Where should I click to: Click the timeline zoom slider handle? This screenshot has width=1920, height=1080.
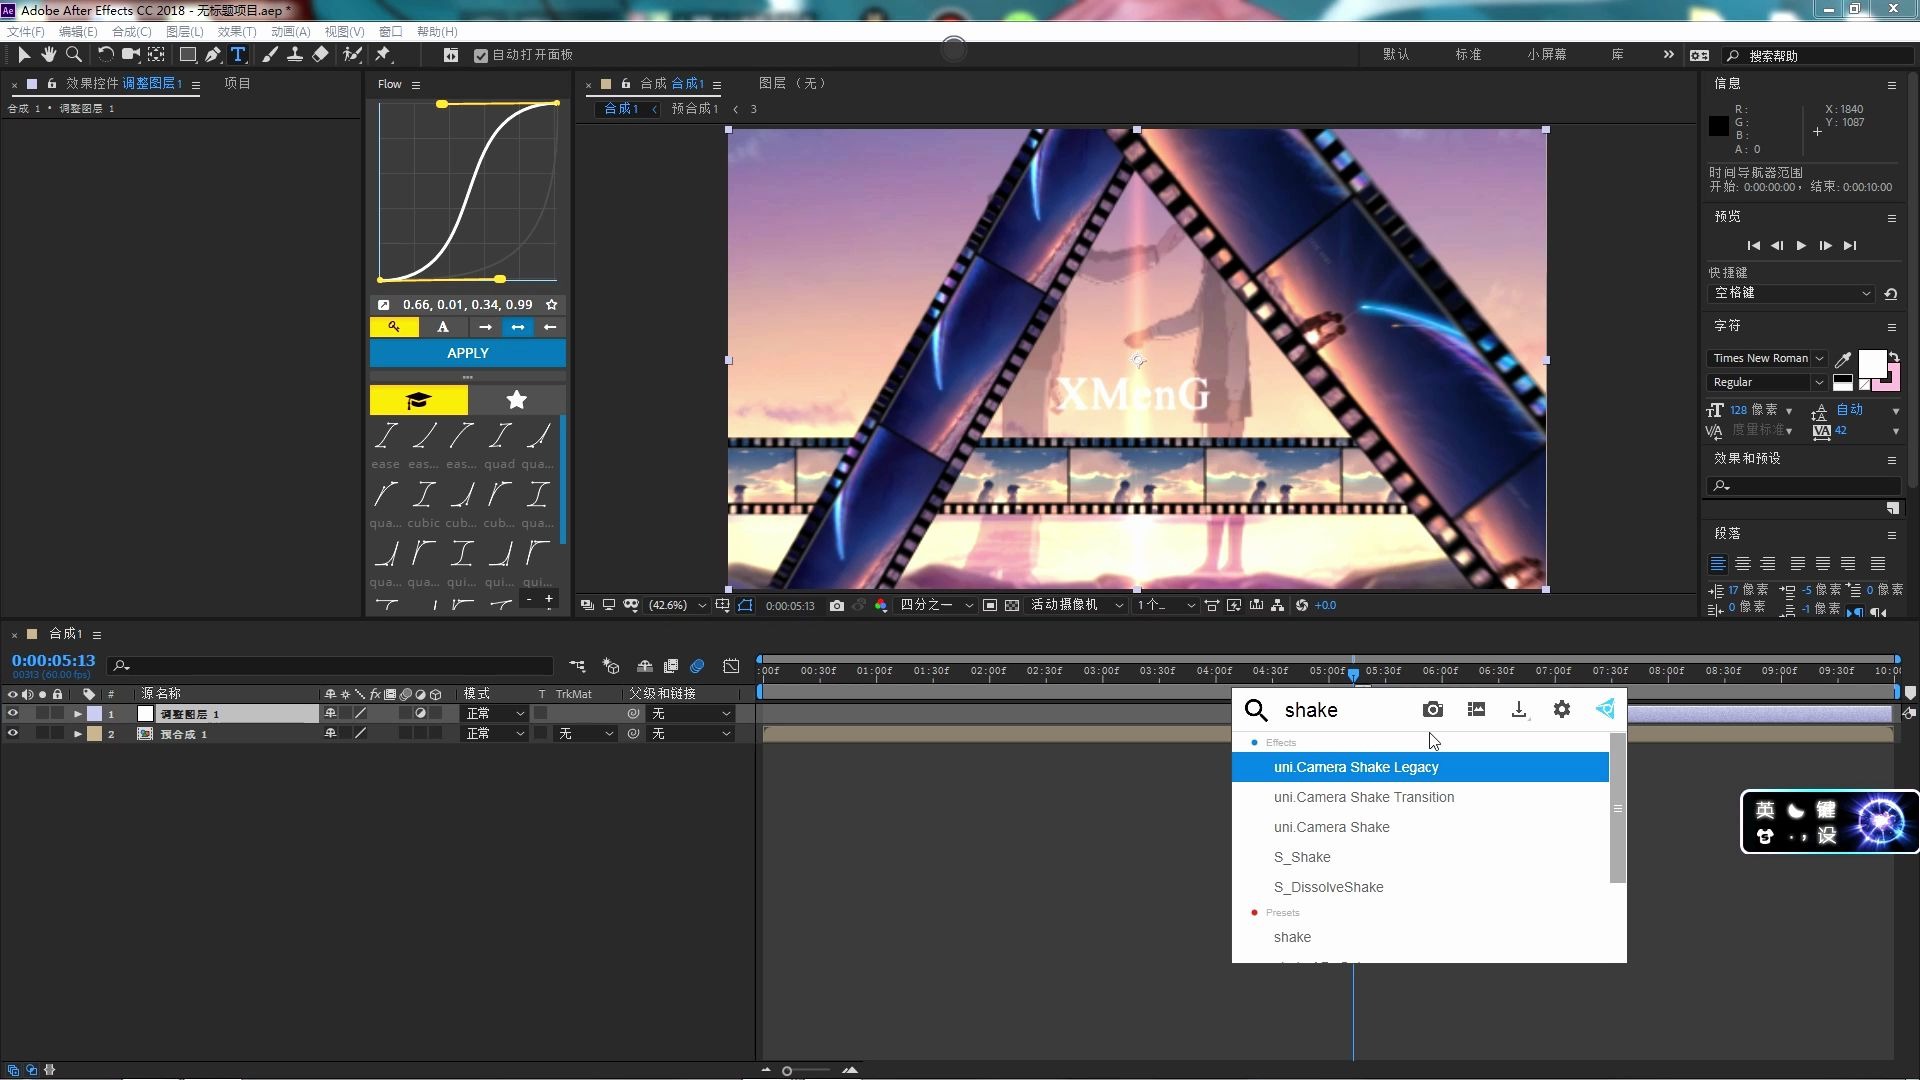click(787, 1071)
